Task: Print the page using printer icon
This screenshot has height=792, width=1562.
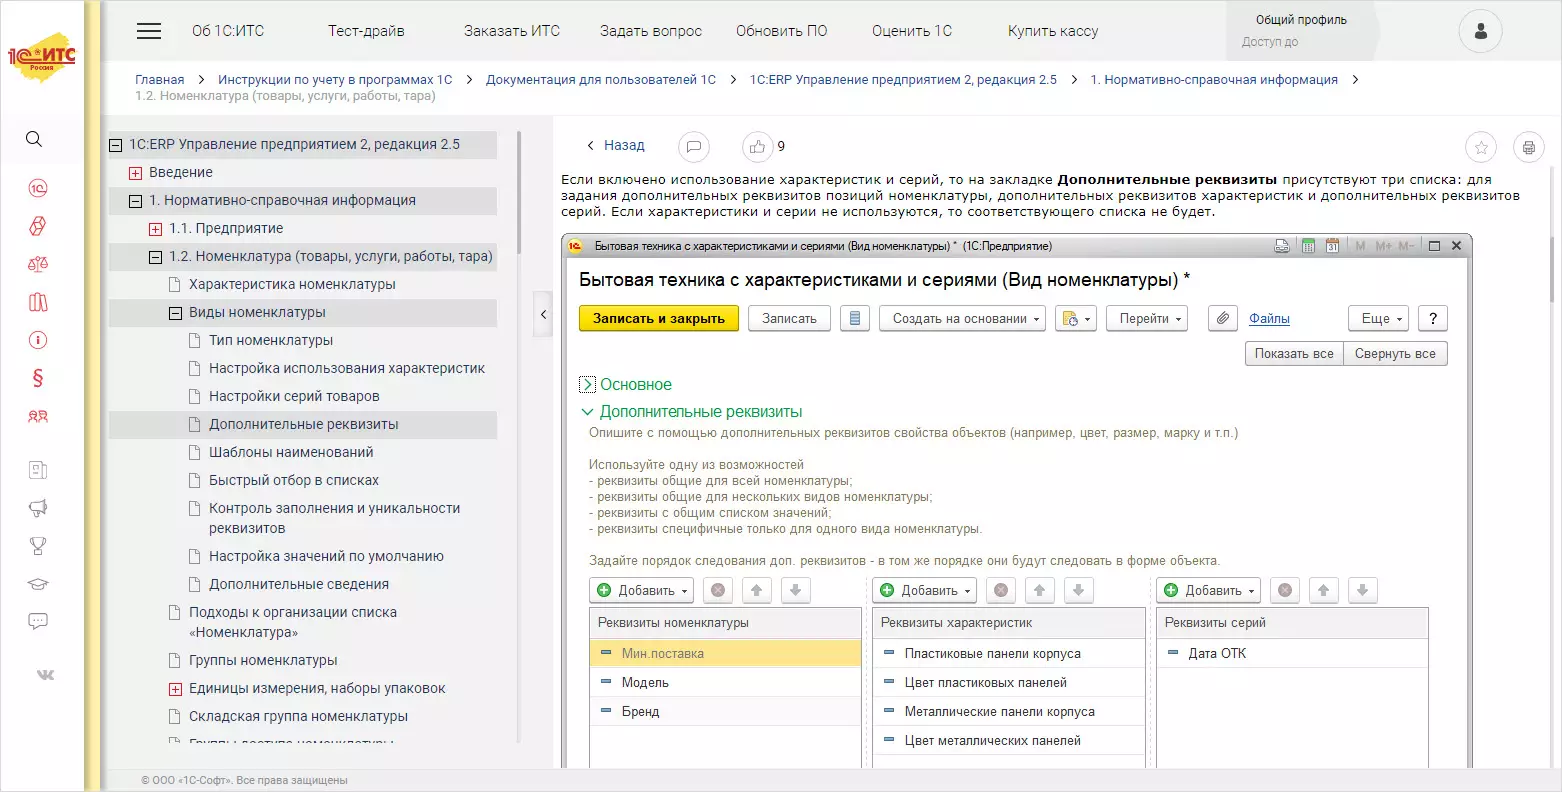Action: 1528,148
